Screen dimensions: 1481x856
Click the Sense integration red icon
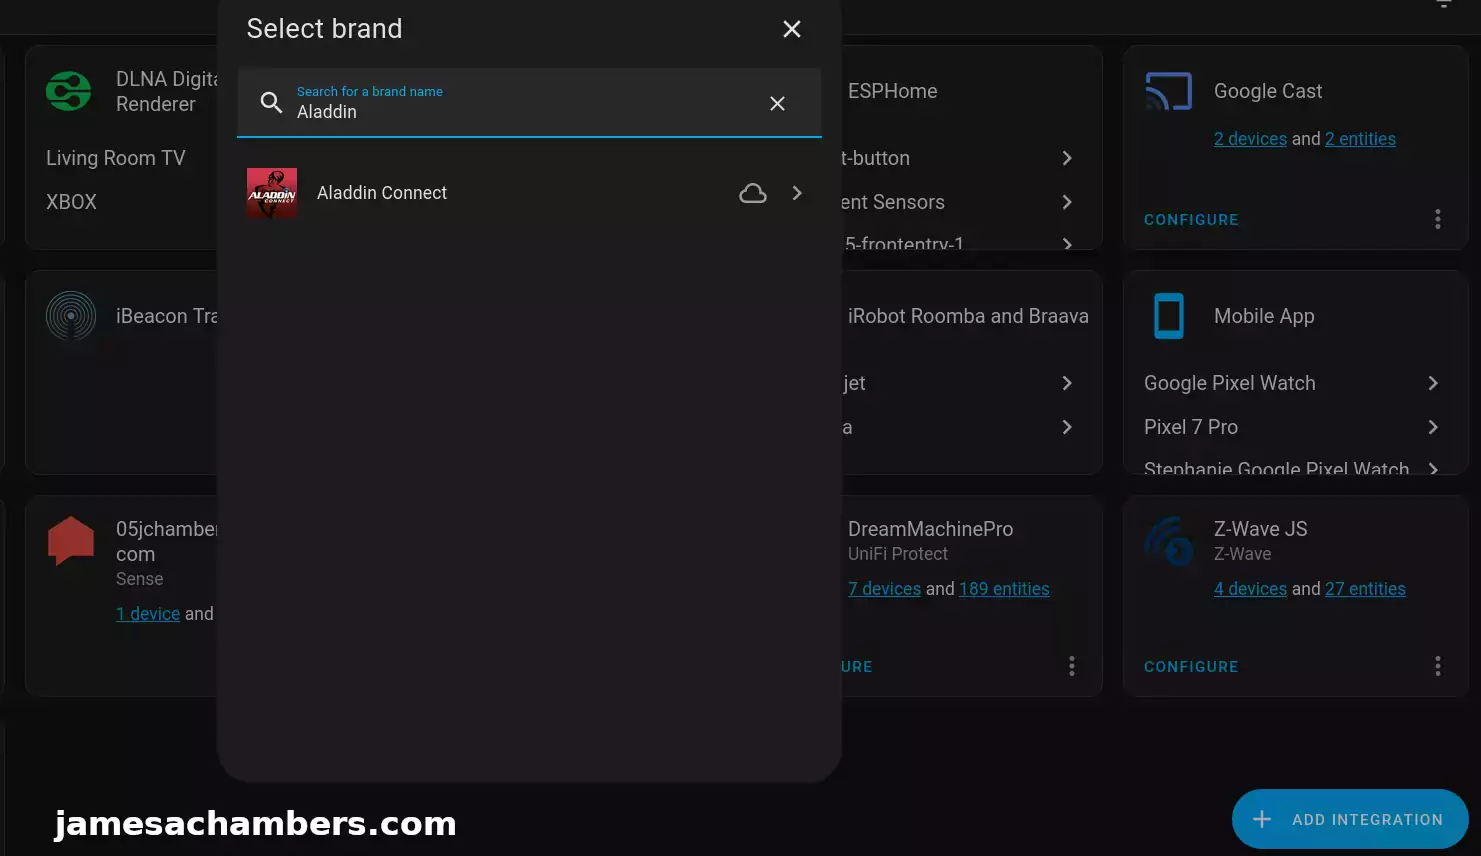coord(71,541)
